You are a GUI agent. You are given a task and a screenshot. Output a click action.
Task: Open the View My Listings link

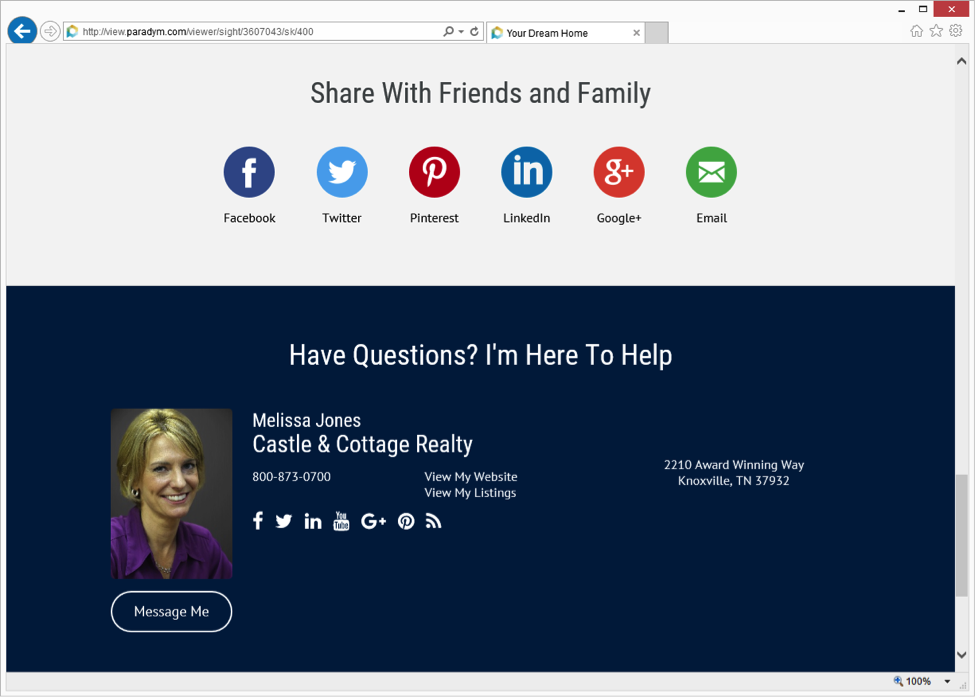pos(470,493)
